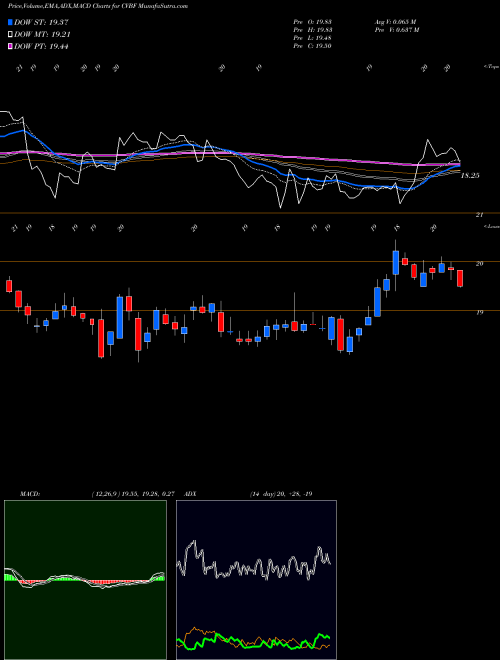This screenshot has height=660, width=500.
Task: Click the 'Pre H: 19.83' value
Action: pos(313,30)
